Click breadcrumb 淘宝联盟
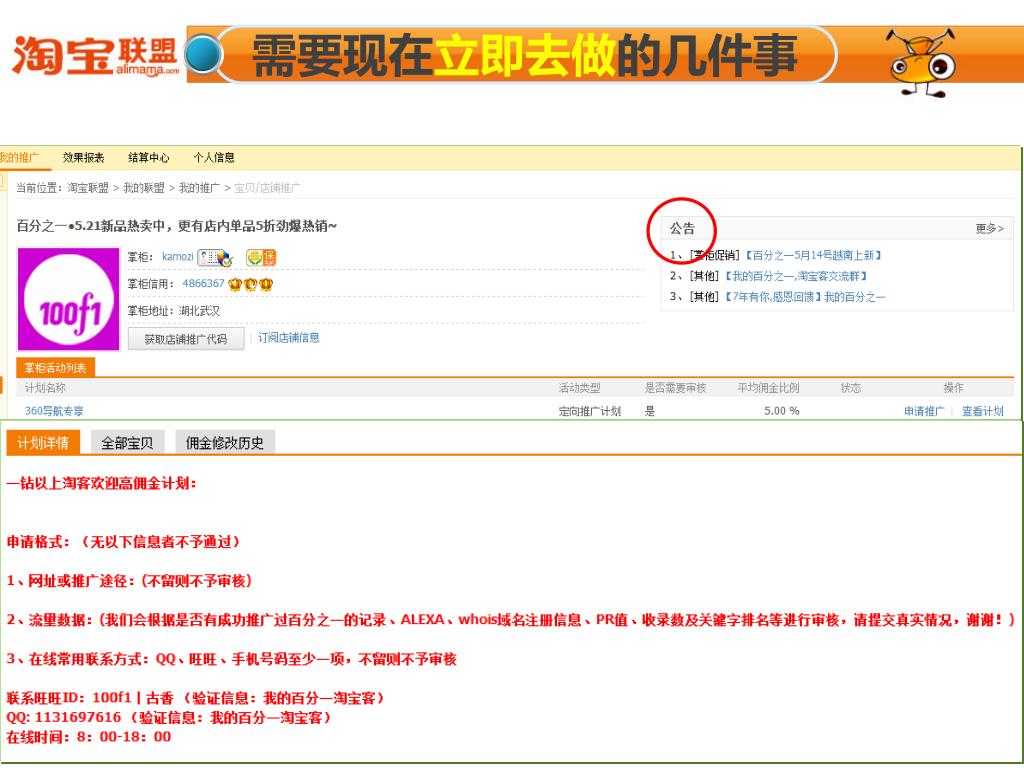This screenshot has width=1024, height=768. click(88, 188)
